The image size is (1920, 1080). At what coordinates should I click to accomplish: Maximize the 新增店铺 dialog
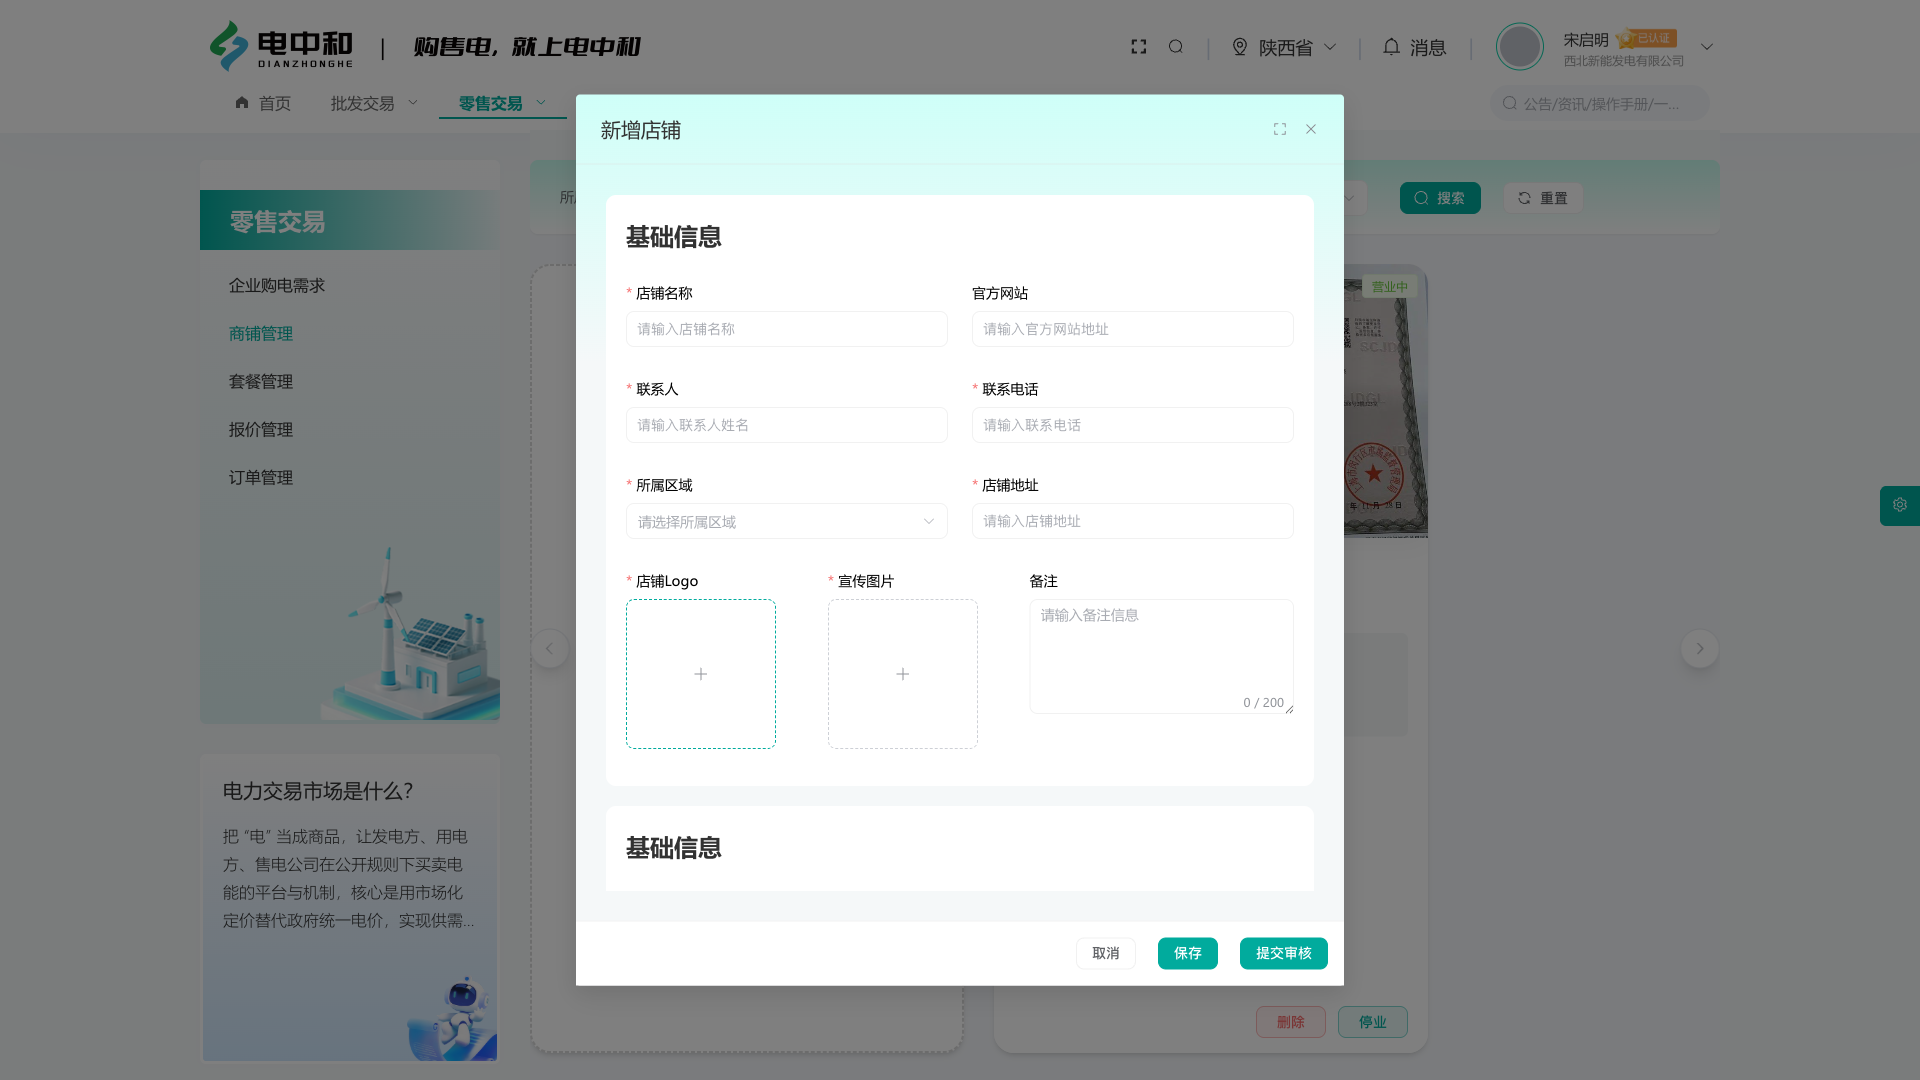1279,129
